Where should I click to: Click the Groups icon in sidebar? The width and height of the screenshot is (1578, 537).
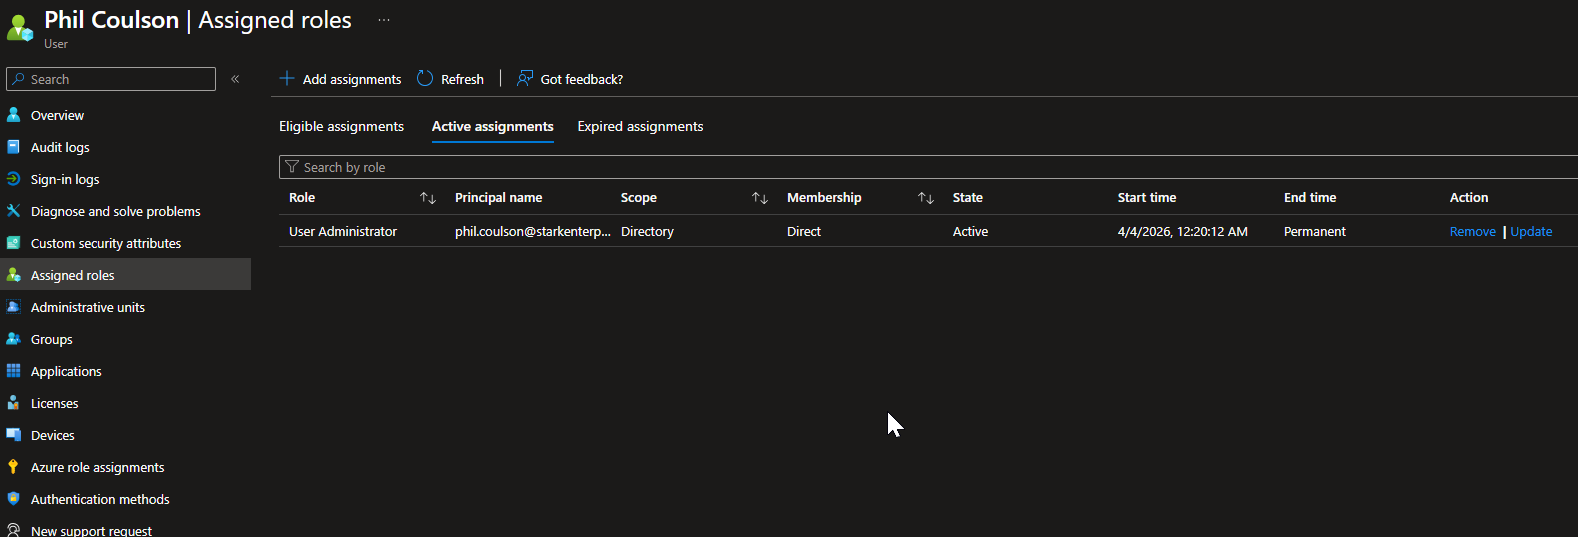coord(13,339)
